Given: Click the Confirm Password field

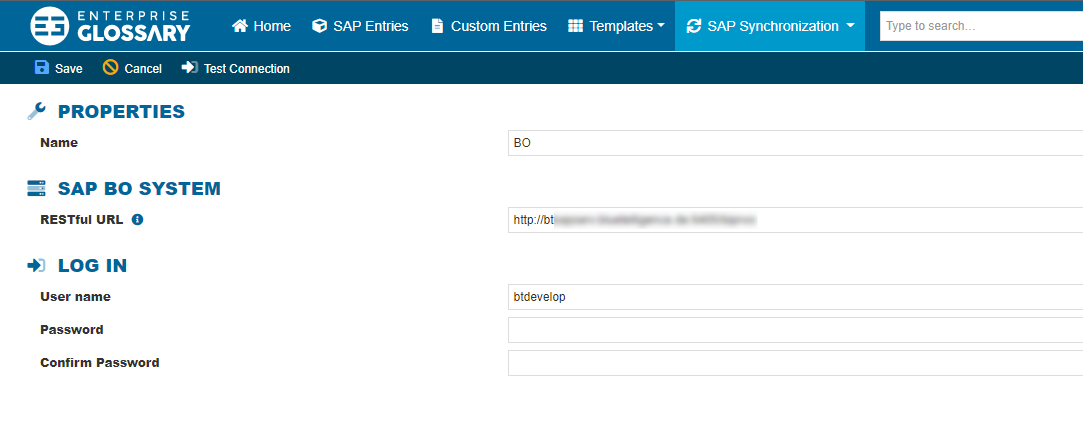Looking at the screenshot, I should click(x=795, y=363).
